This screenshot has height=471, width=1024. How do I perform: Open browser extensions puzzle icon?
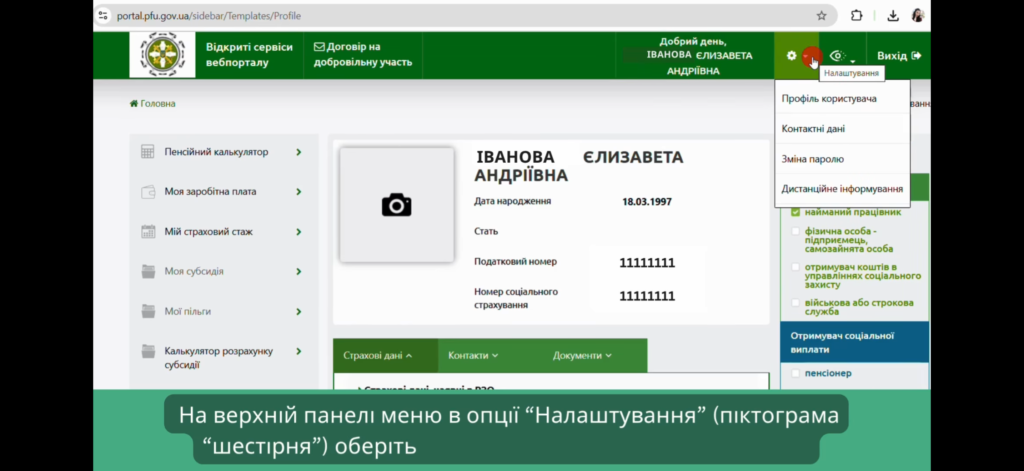click(856, 16)
